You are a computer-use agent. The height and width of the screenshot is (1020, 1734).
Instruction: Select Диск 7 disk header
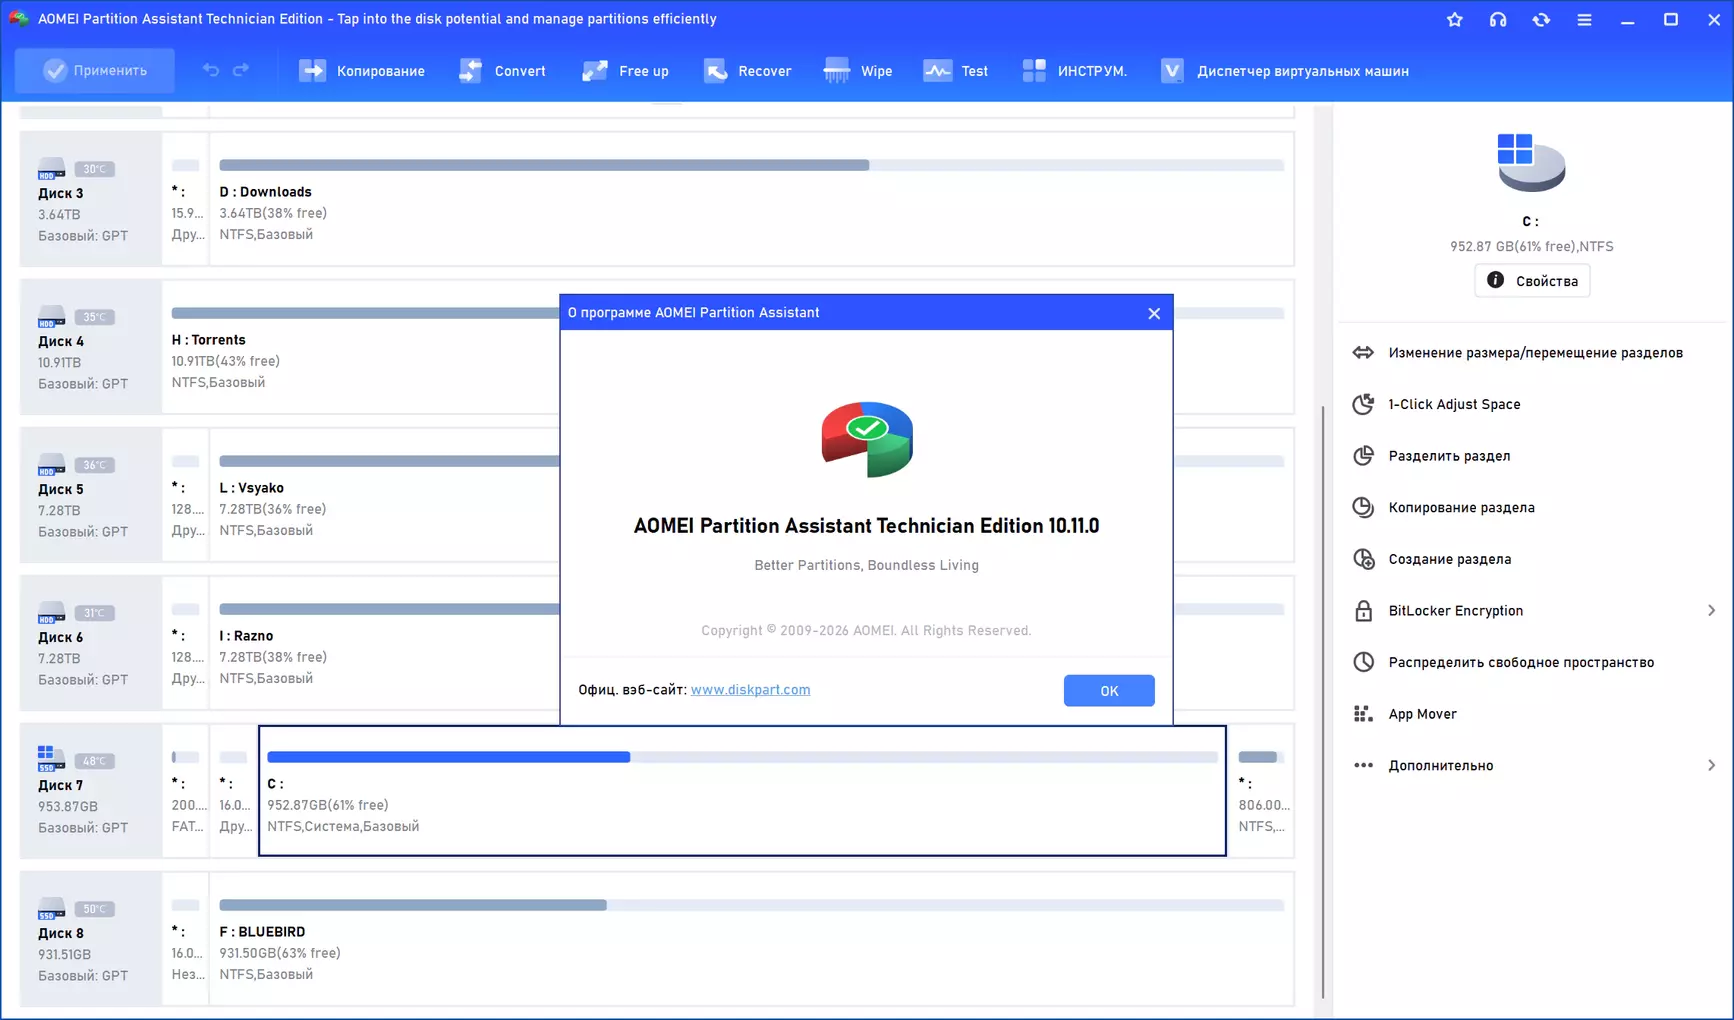[91, 791]
